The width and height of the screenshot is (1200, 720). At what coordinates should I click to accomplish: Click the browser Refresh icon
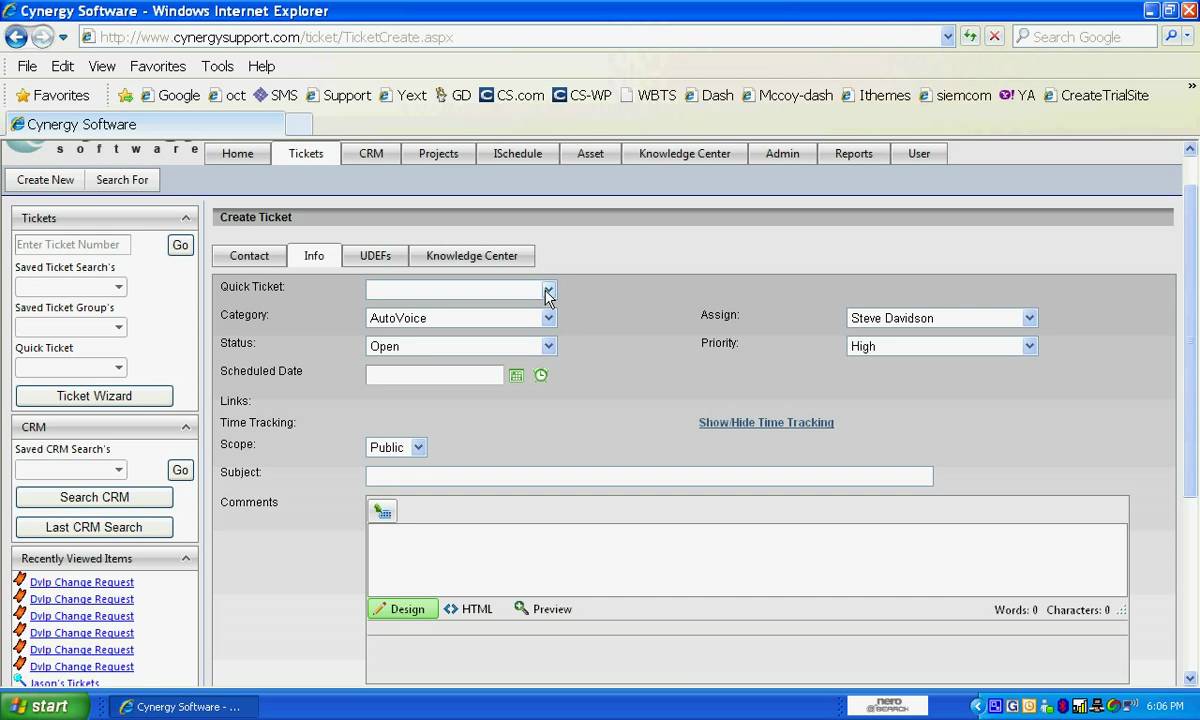[x=969, y=37]
